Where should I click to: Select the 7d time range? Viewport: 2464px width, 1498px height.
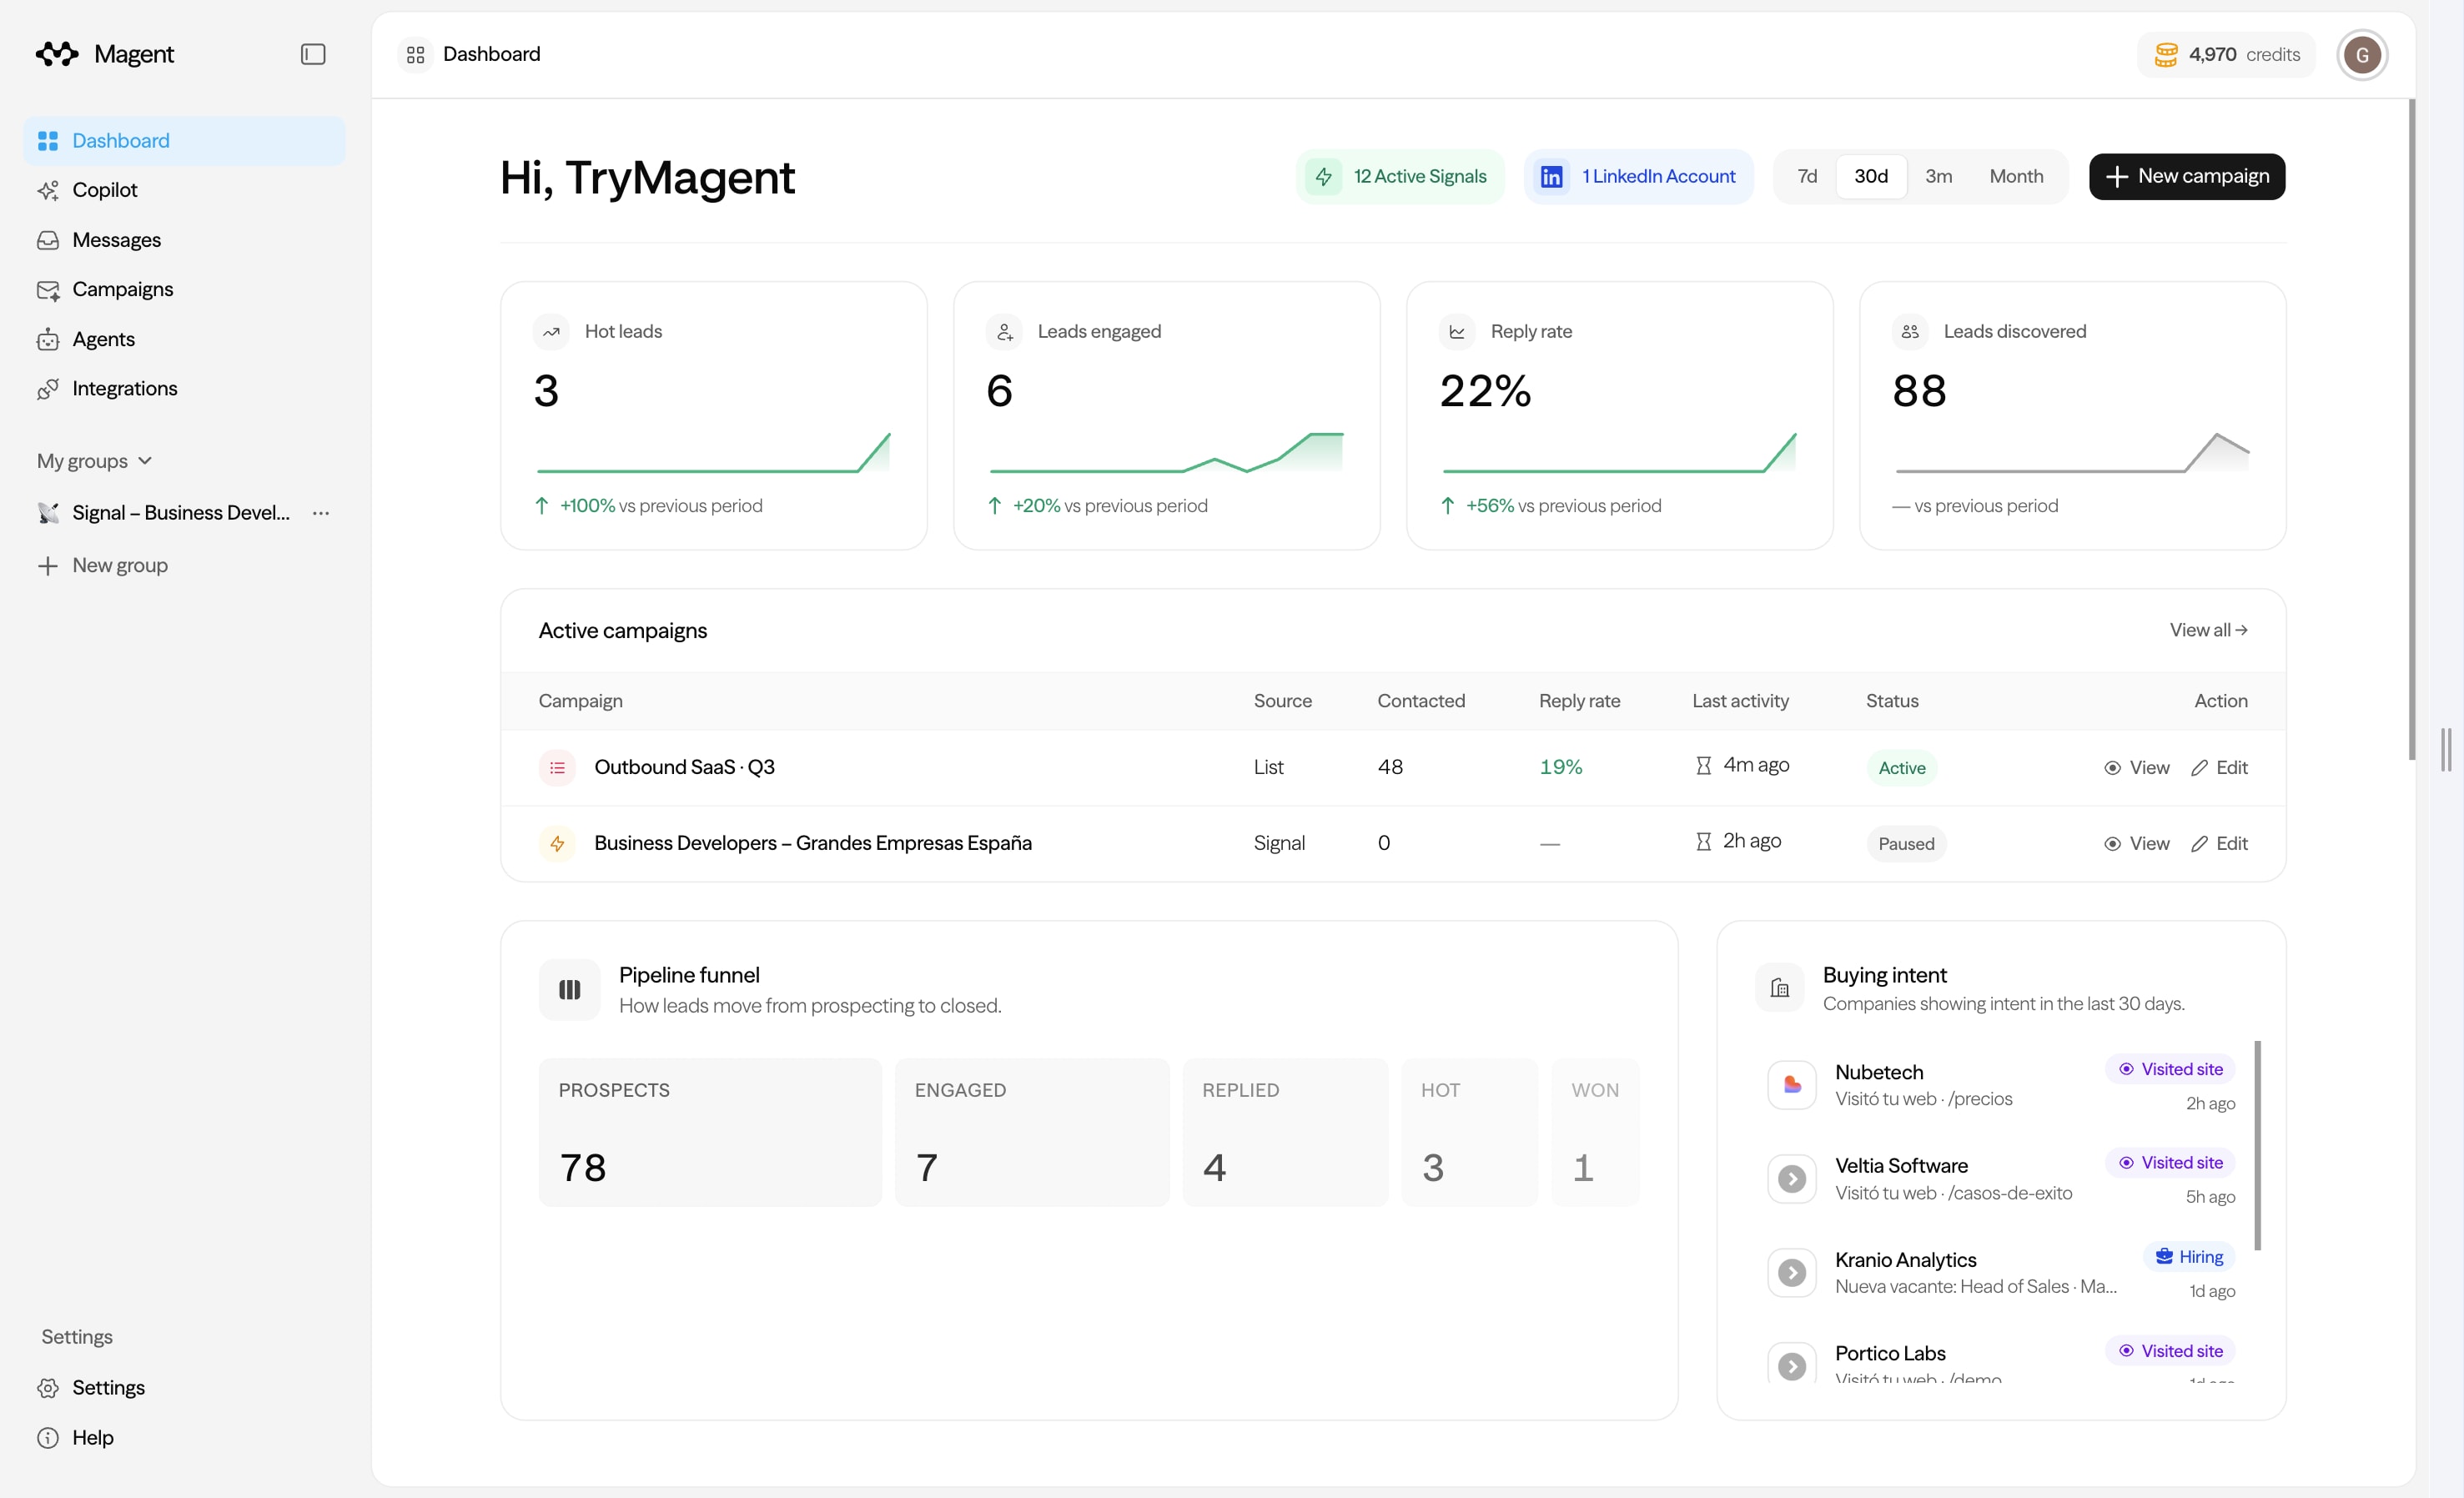[x=1807, y=177]
